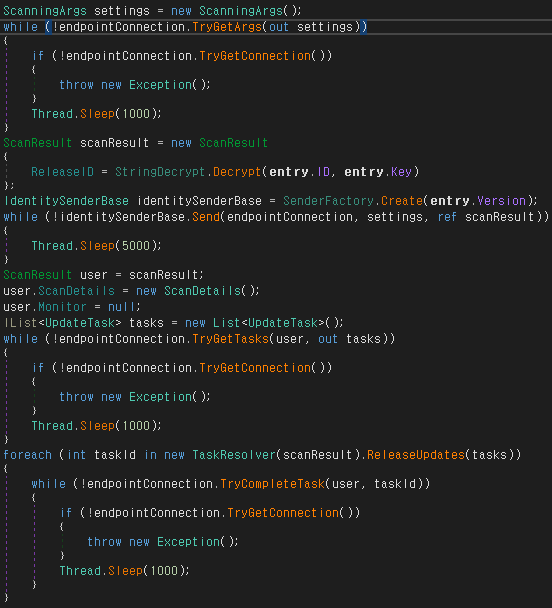
Task: Click the Monitor property name
Action: pos(62,307)
